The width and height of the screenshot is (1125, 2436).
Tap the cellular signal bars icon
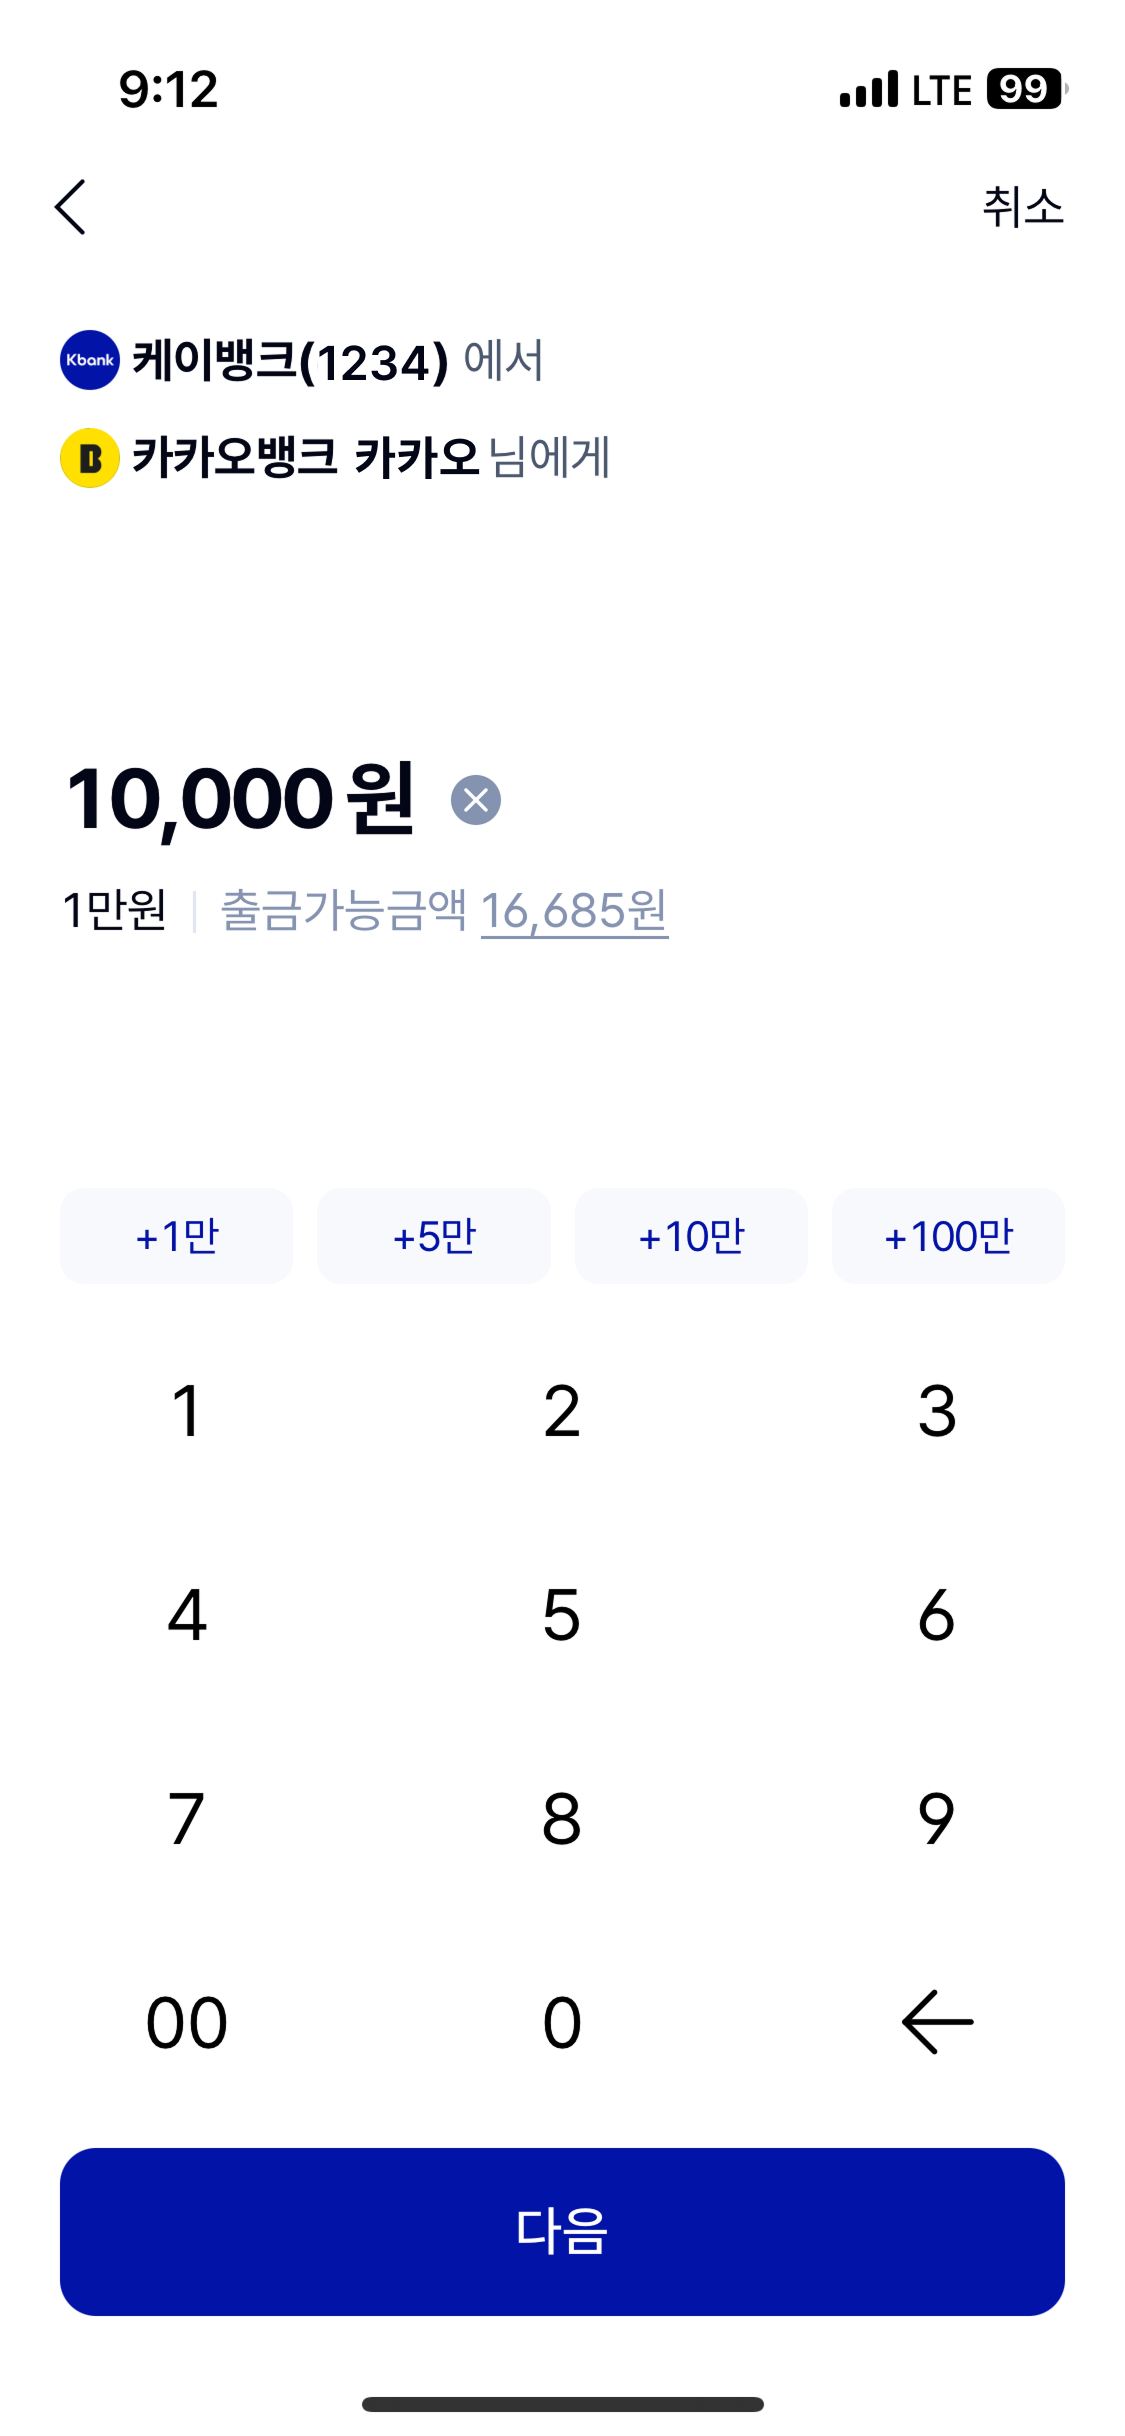pos(868,89)
